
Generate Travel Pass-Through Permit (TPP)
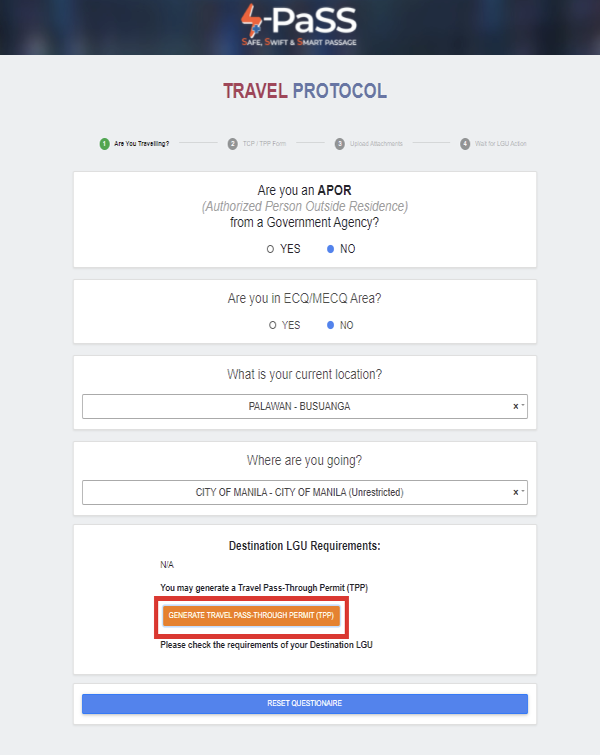click(251, 616)
